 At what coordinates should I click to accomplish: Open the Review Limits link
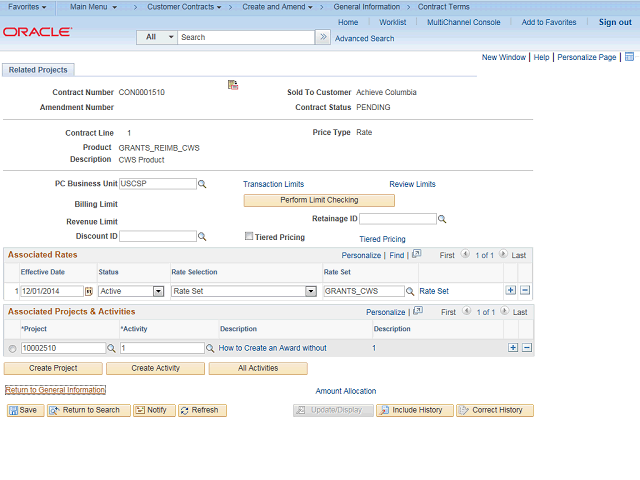tap(412, 184)
